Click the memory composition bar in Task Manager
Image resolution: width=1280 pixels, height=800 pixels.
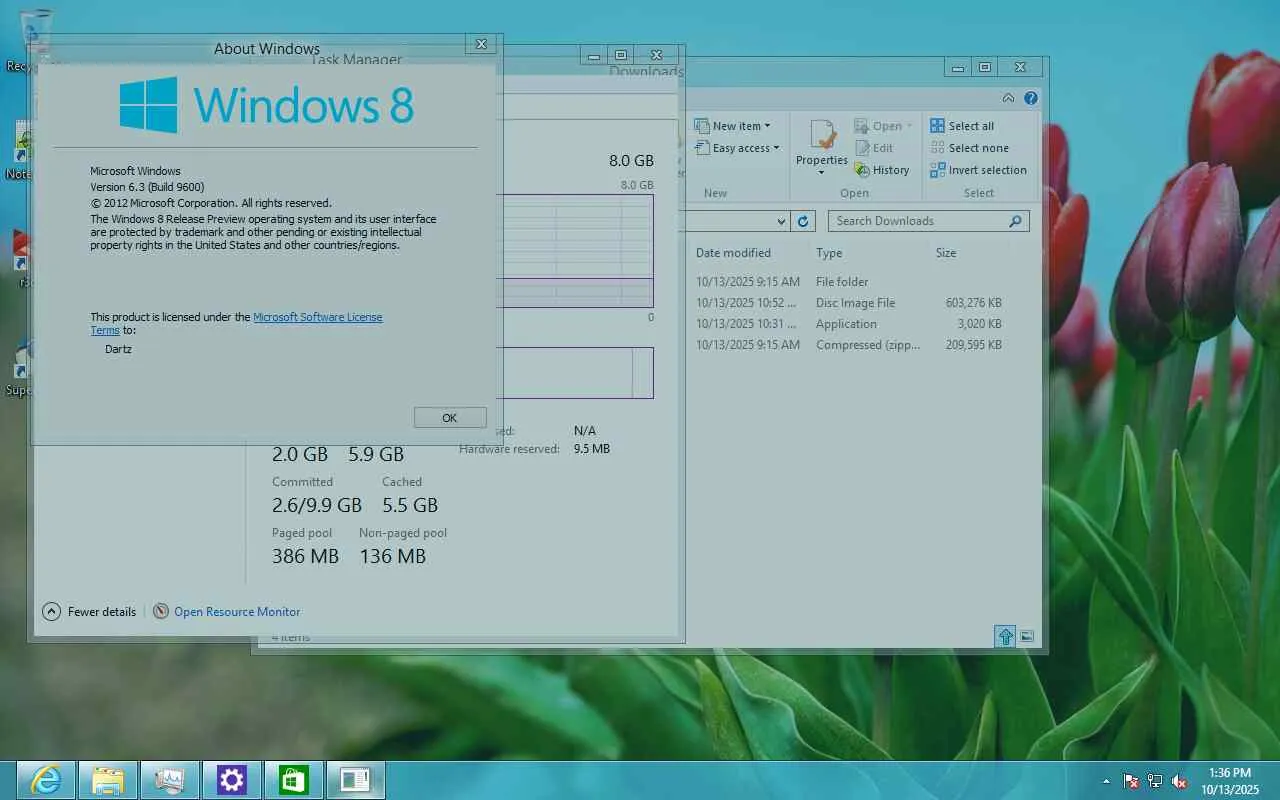point(574,373)
